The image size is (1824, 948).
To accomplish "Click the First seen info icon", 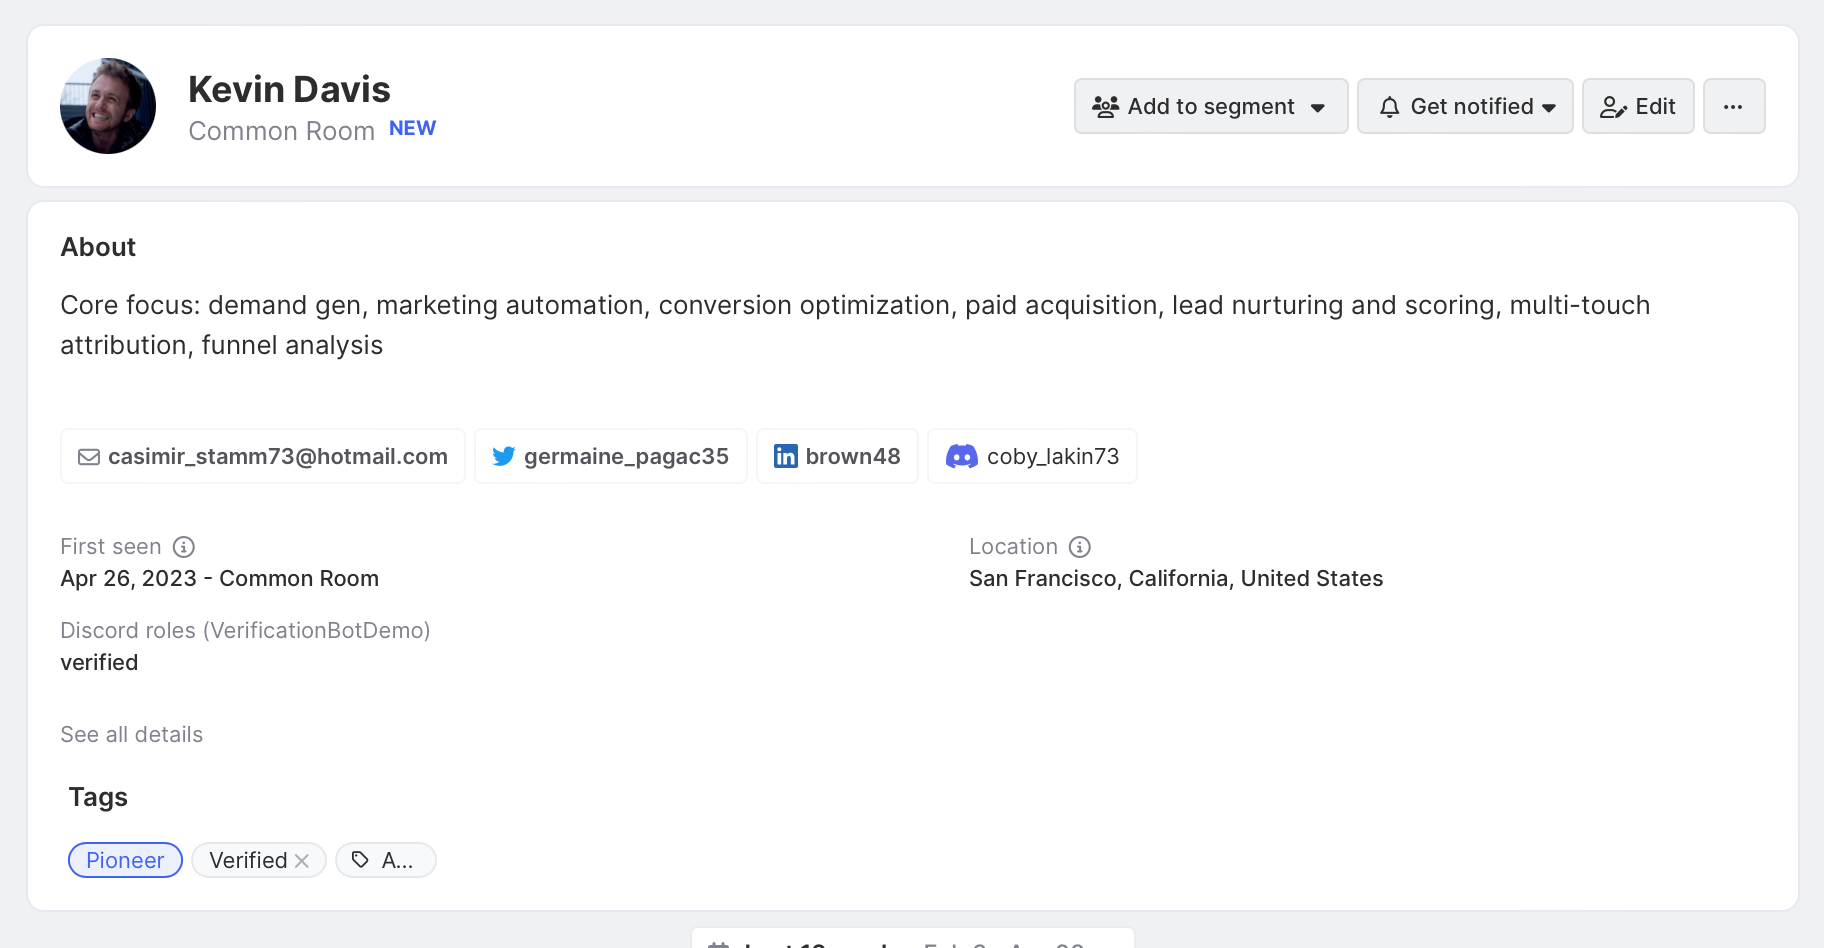I will [x=184, y=547].
